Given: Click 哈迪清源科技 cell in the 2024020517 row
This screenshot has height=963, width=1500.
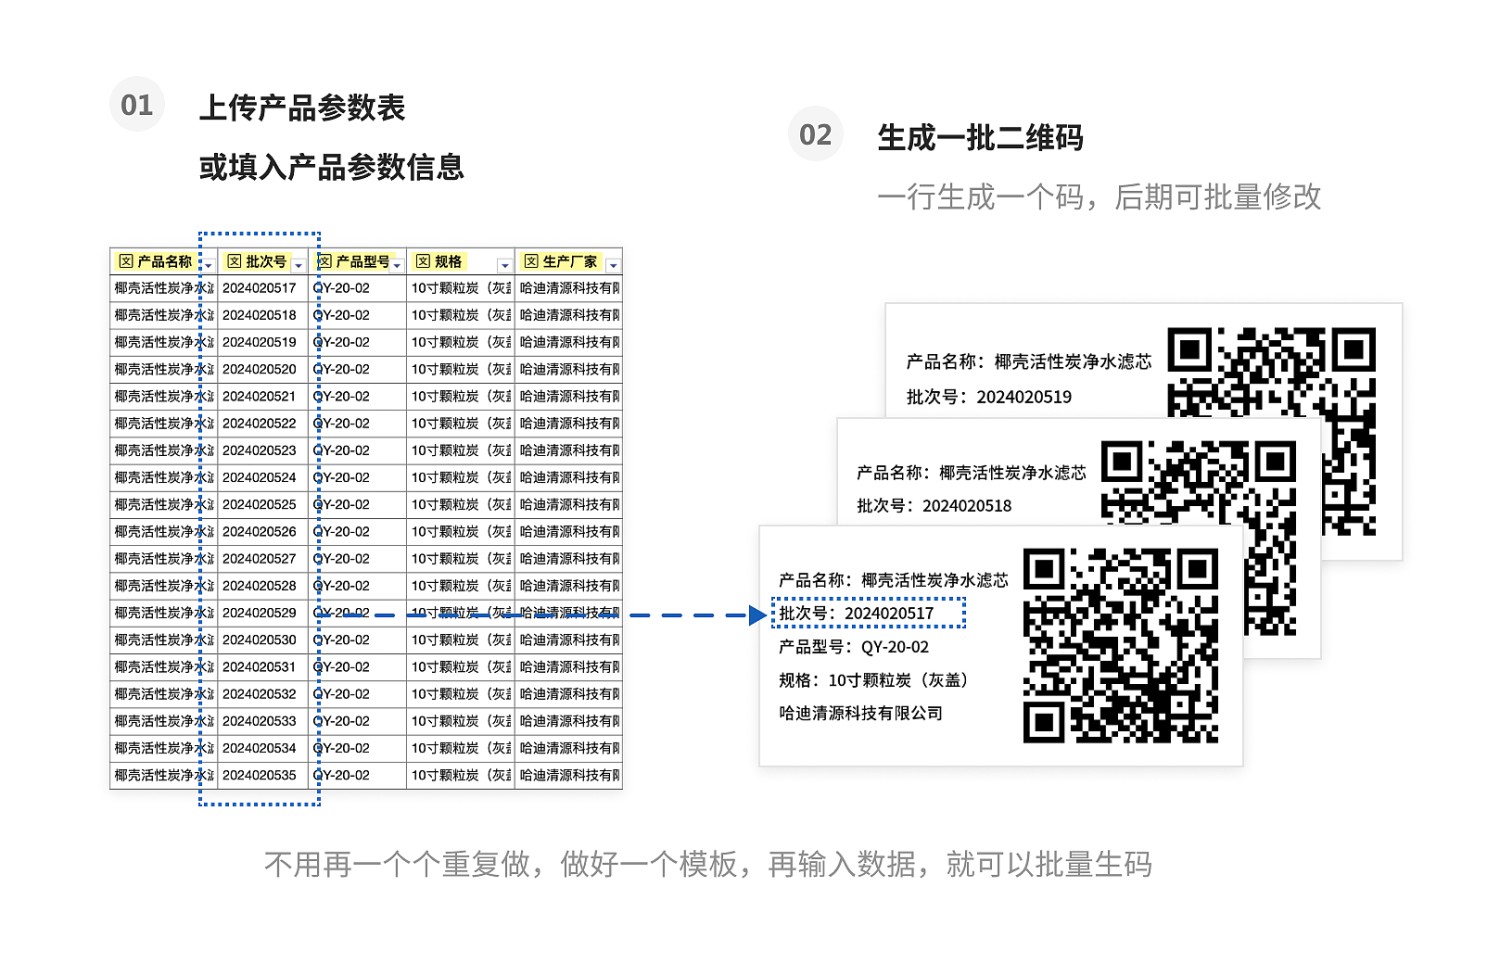Looking at the screenshot, I should coord(568,288).
